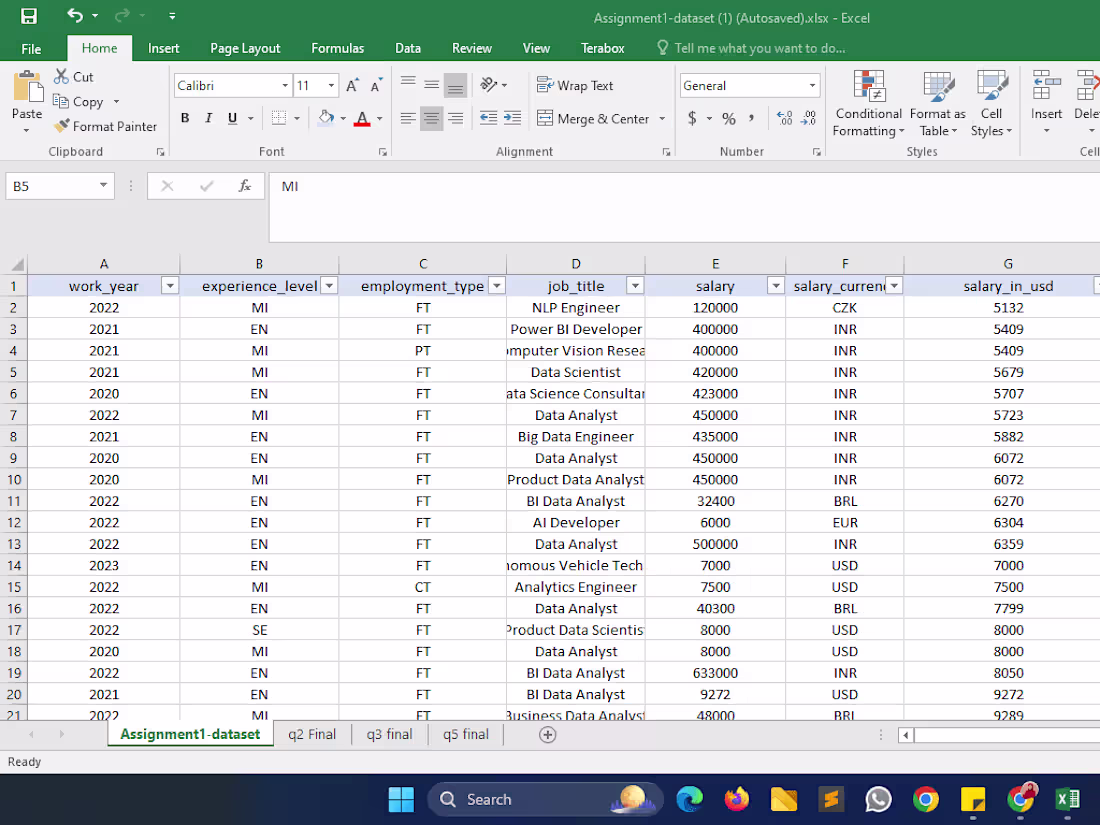Click the Percent Style icon
Screen dimensions: 1100x825
point(728,117)
